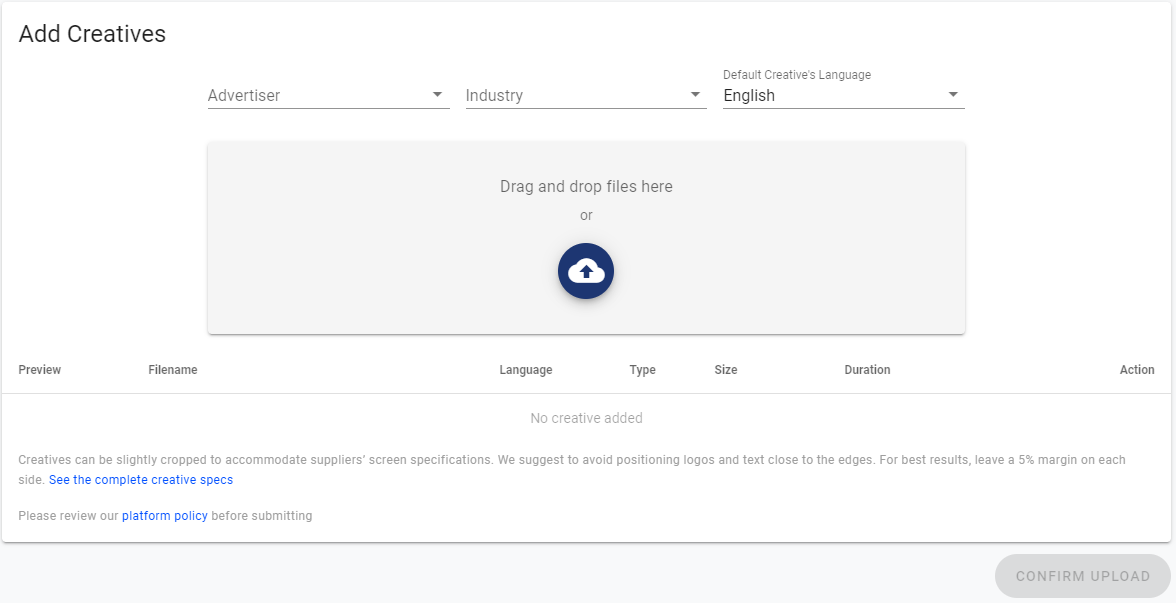Screen dimensions: 1176x603
Task: Open the Advertiser dropdown
Action: pos(328,95)
